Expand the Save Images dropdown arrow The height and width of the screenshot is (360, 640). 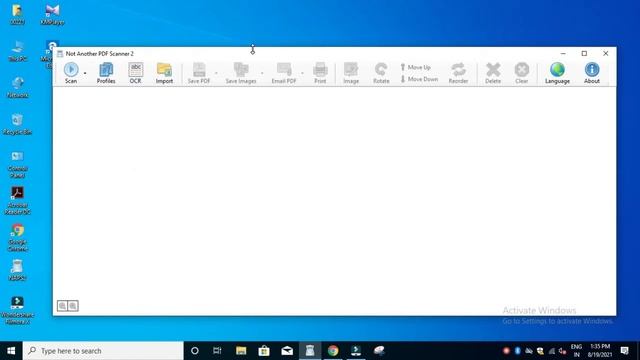pyautogui.click(x=262, y=73)
